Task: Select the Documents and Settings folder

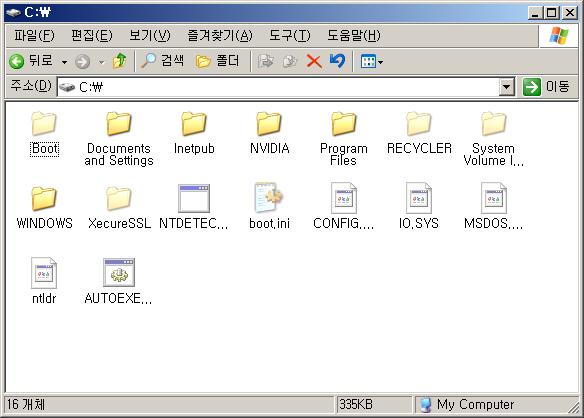Action: tap(119, 139)
